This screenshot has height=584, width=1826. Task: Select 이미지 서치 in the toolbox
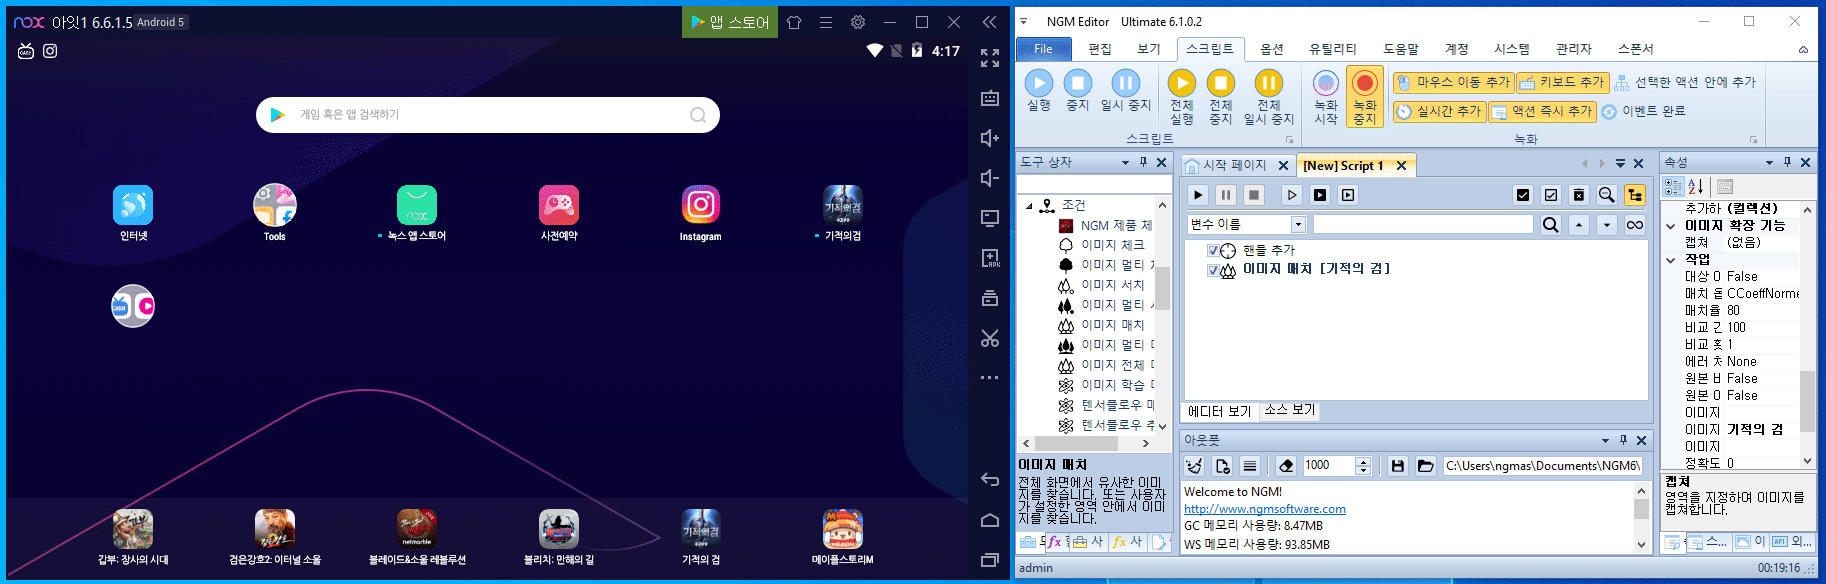tap(1112, 285)
